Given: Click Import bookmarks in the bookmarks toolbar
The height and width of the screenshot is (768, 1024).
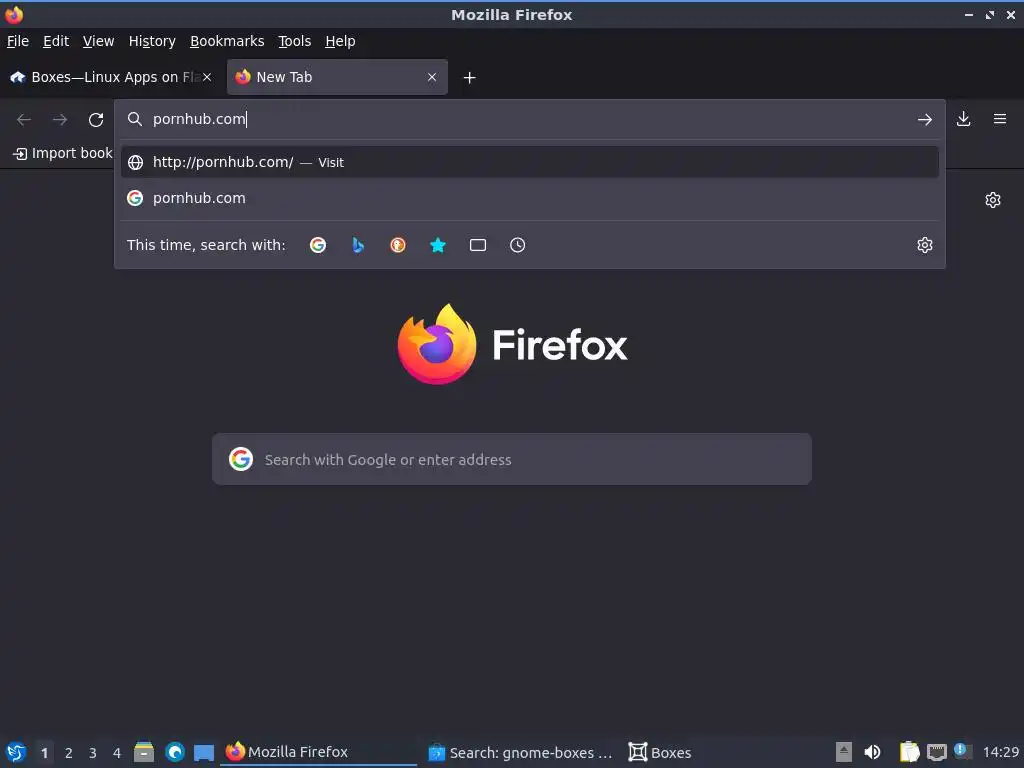Looking at the screenshot, I should pyautogui.click(x=63, y=153).
